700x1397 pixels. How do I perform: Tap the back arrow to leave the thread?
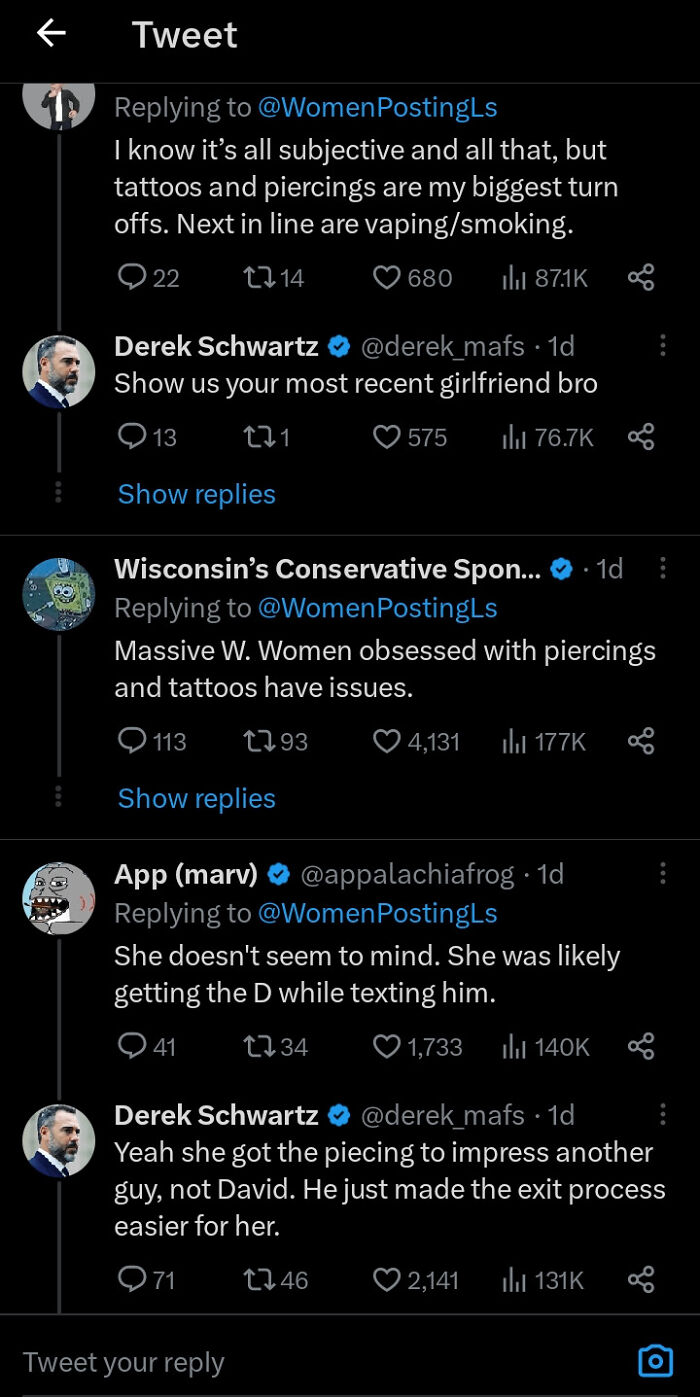click(50, 34)
